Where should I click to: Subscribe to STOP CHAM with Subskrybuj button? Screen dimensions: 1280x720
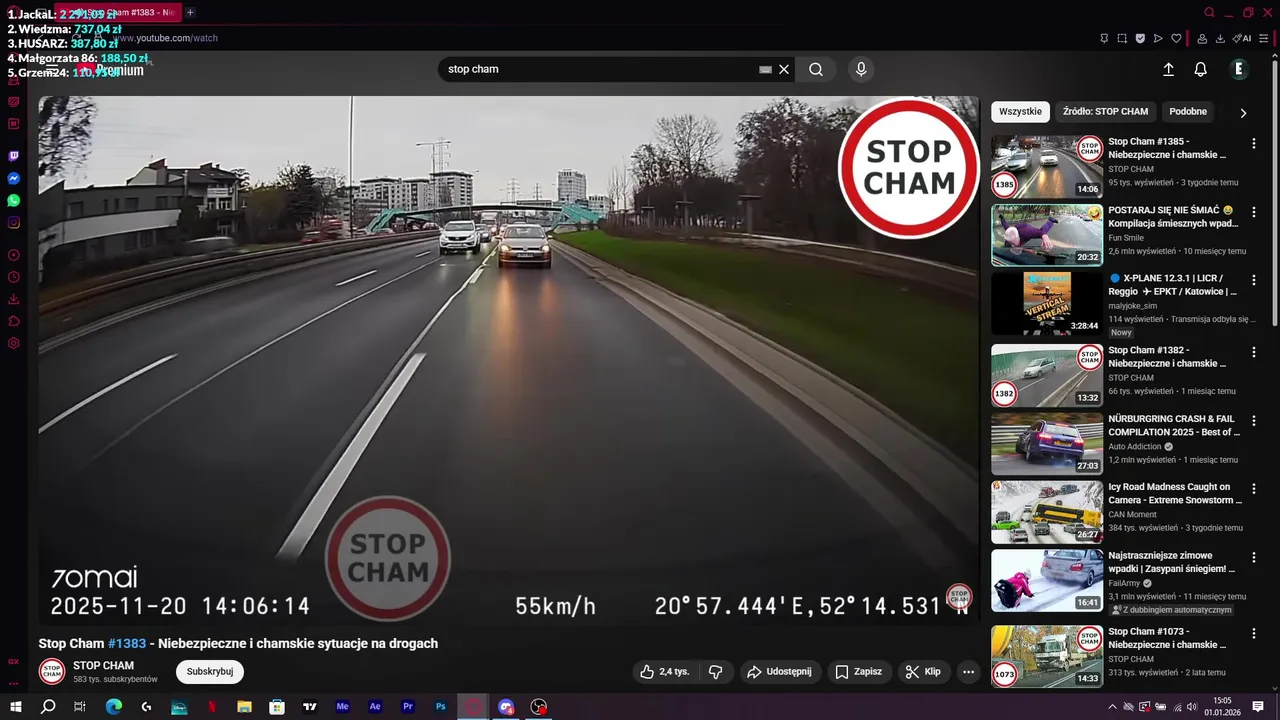pos(210,671)
